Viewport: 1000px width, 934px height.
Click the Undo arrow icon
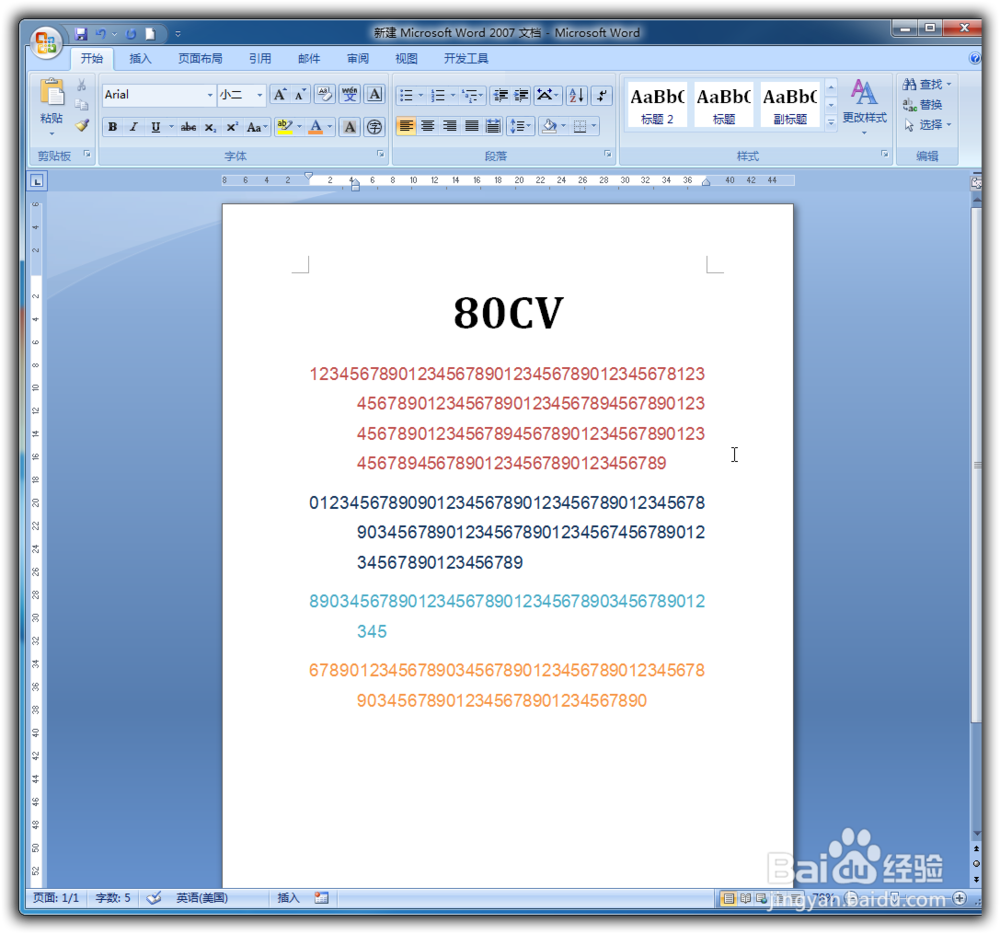click(x=101, y=34)
